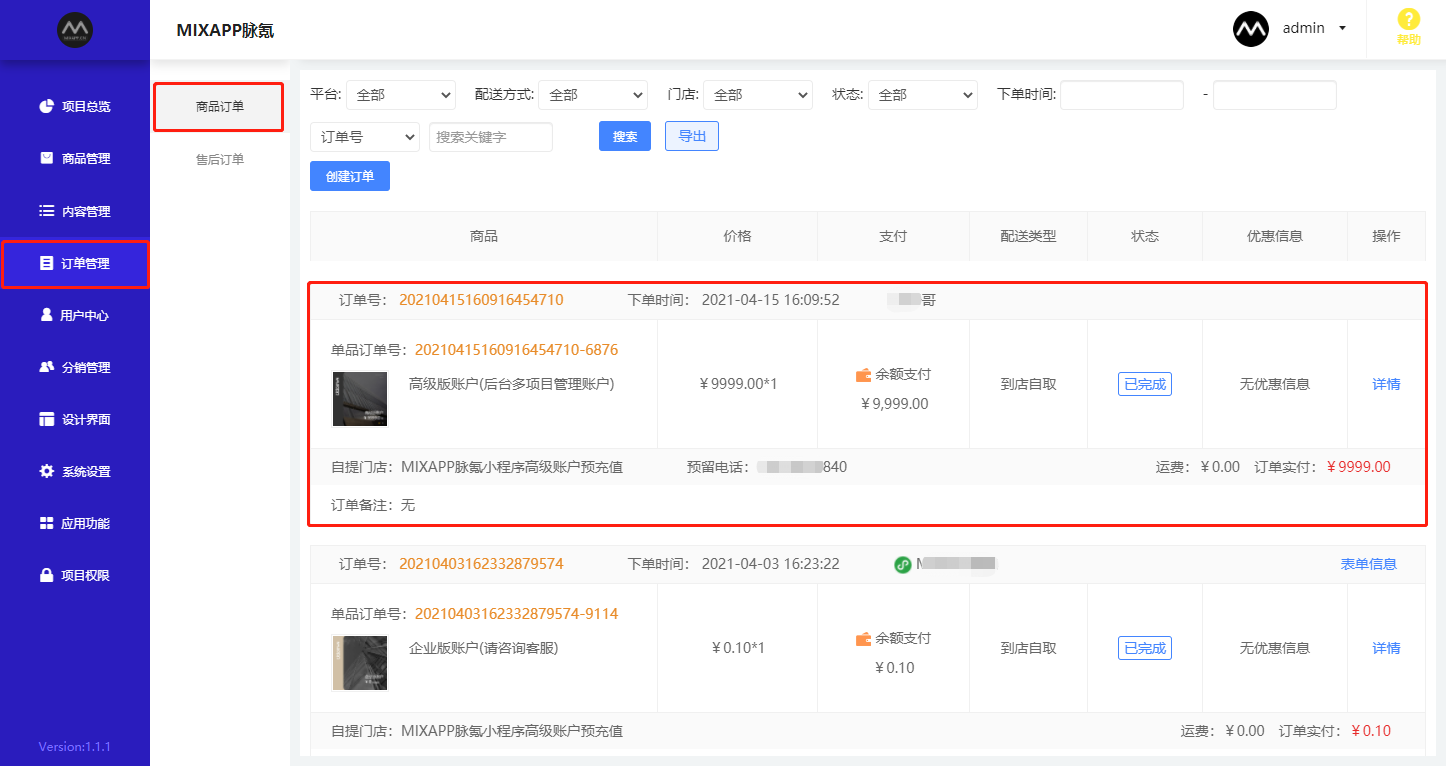Click the Version:1.1.1 label
1446x766 pixels.
pos(74,747)
